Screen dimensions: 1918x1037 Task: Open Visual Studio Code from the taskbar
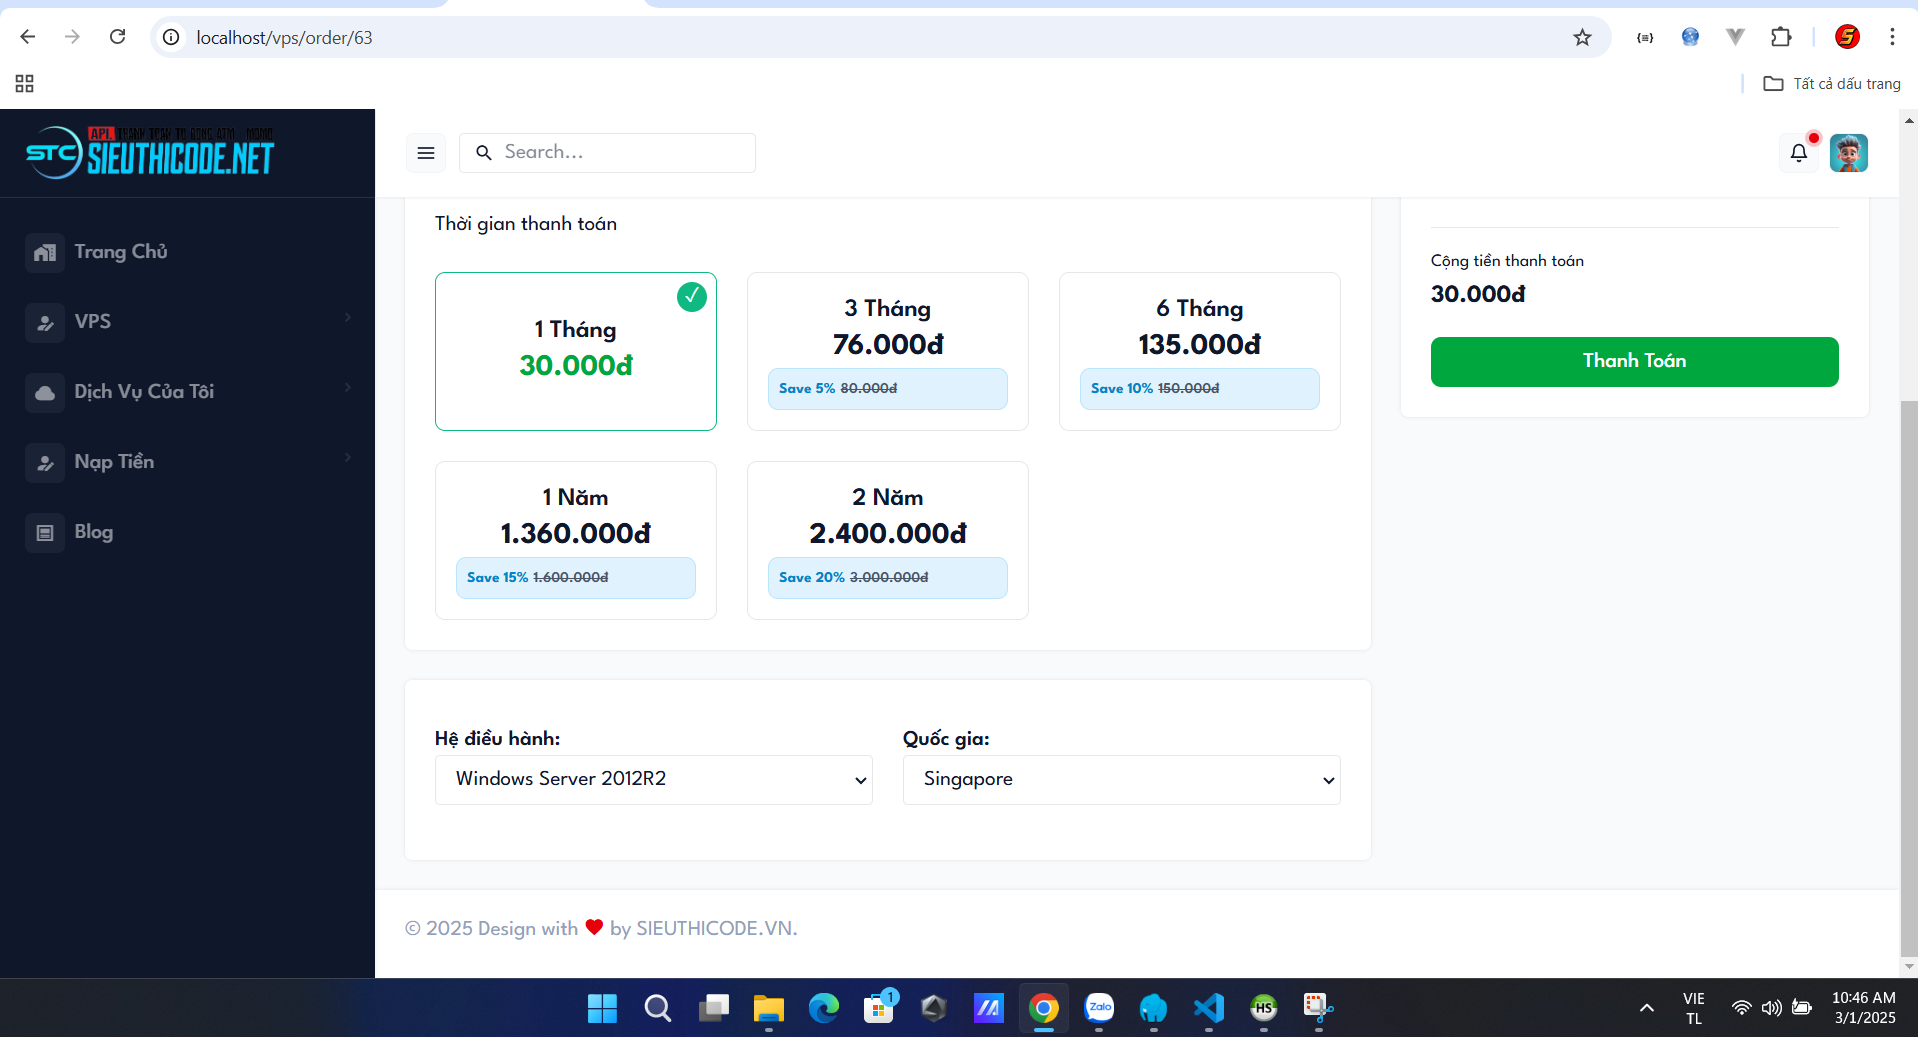click(1208, 1008)
